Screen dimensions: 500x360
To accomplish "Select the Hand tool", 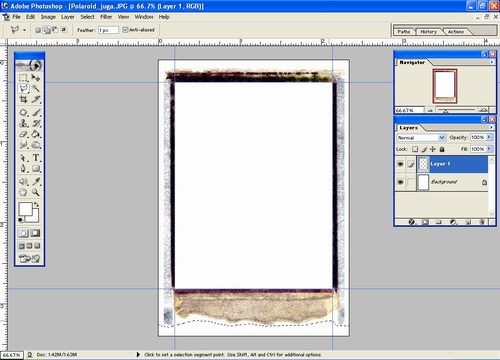I will [23, 192].
